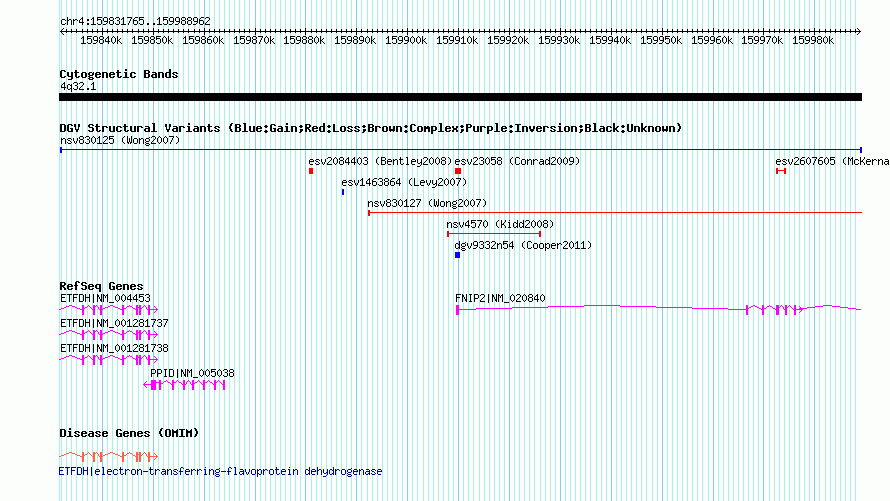
Task: Click the ETFDH NM_004453 transcript glyph
Action: [x=108, y=310]
